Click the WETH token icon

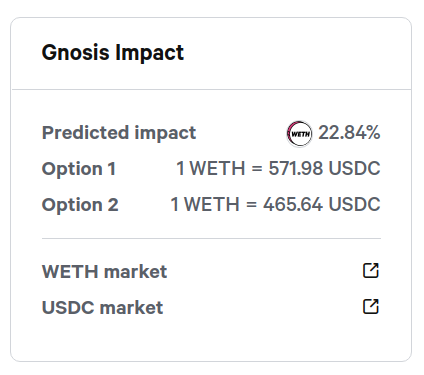click(300, 134)
